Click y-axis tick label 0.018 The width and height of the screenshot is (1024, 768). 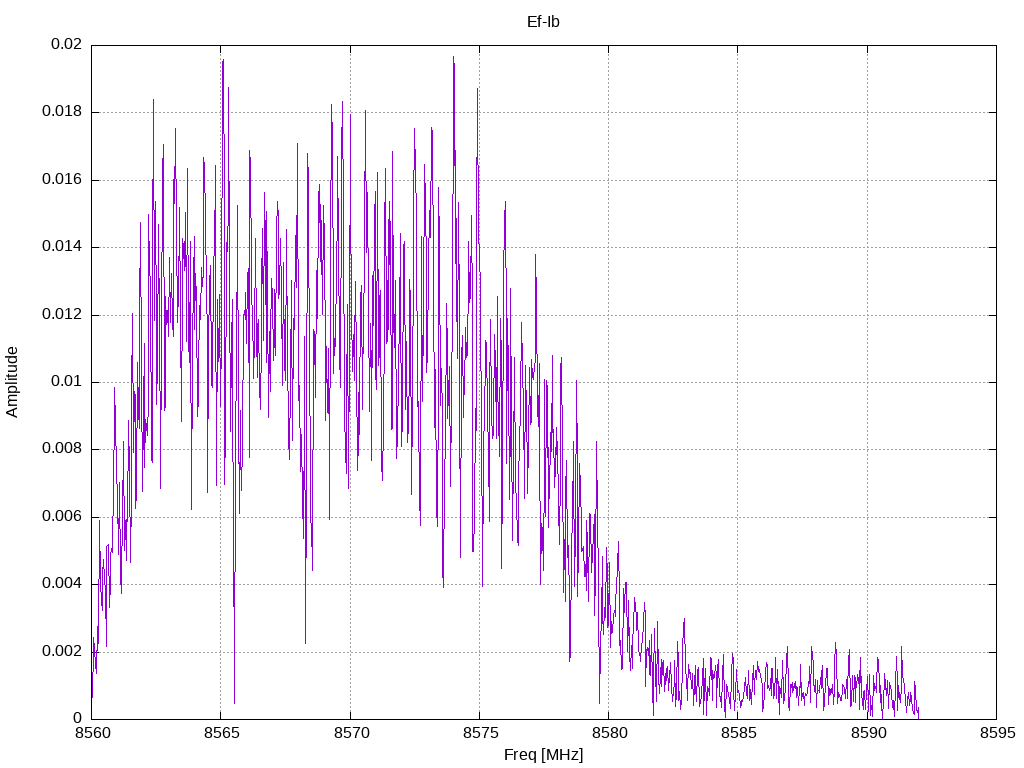62,112
